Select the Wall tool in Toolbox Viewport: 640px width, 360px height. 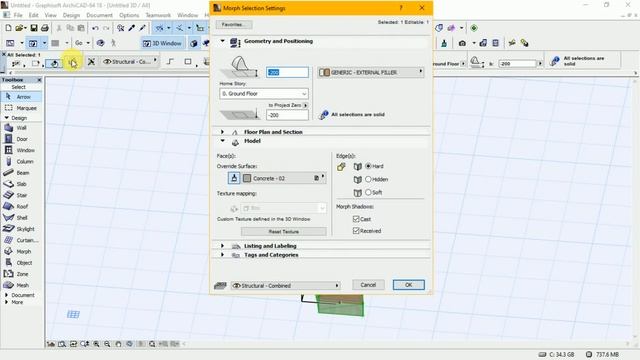tap(22, 128)
